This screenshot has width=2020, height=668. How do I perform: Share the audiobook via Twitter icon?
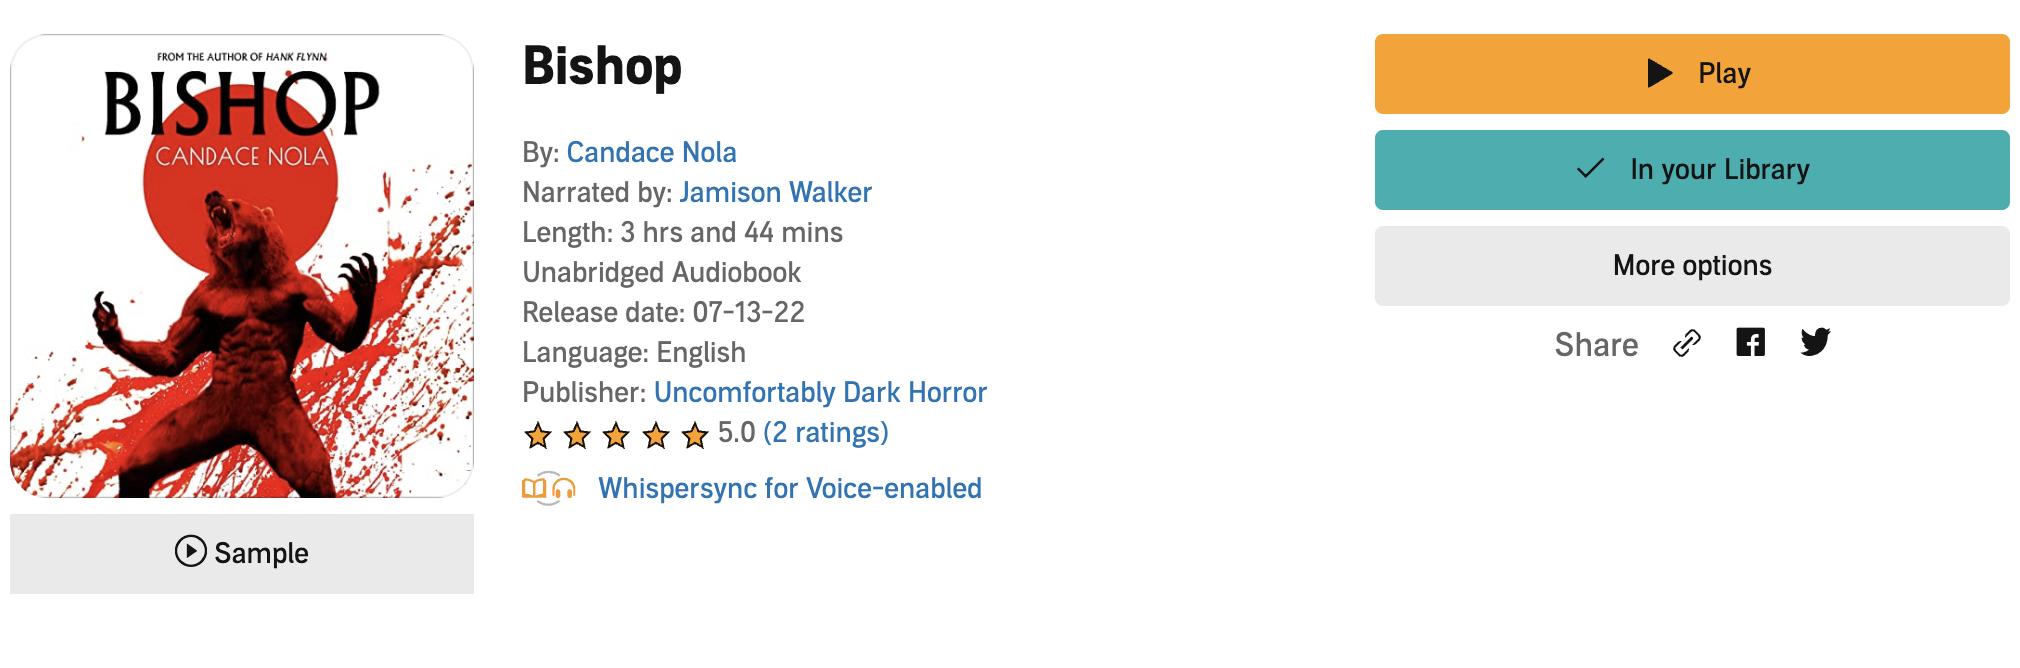pyautogui.click(x=1815, y=342)
